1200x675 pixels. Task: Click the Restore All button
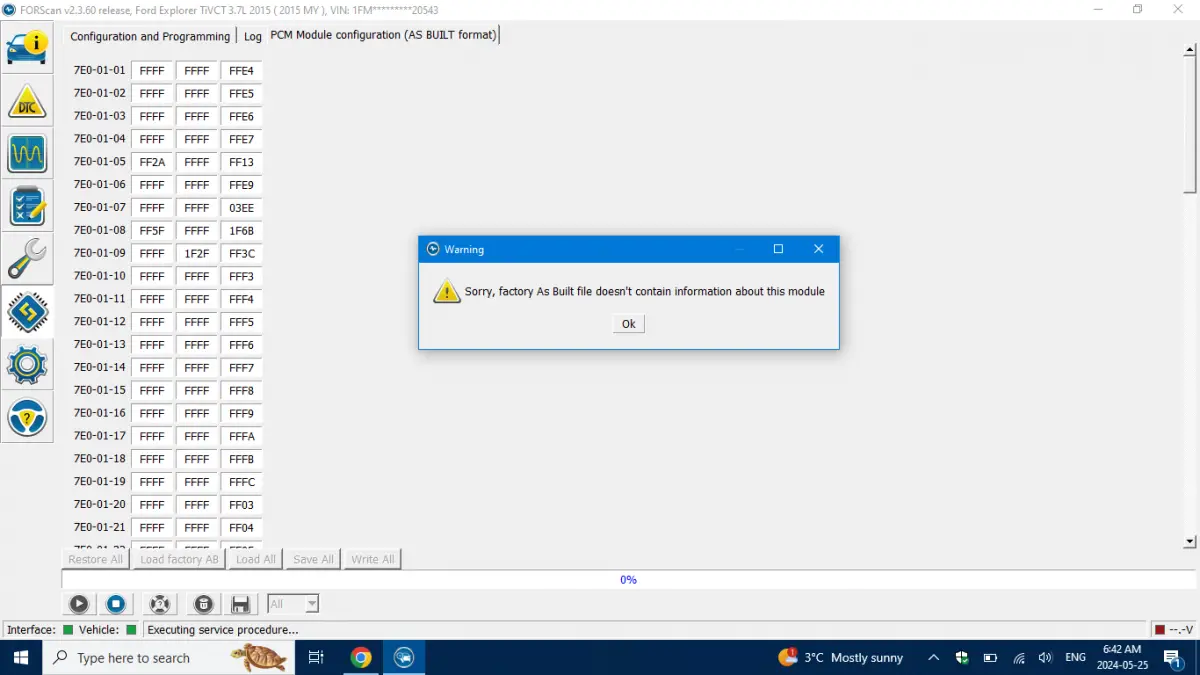95,559
